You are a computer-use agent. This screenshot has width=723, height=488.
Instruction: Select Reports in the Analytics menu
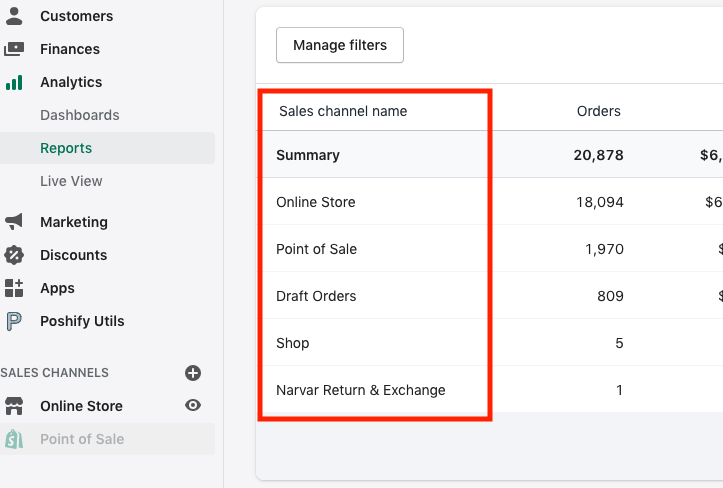click(66, 148)
